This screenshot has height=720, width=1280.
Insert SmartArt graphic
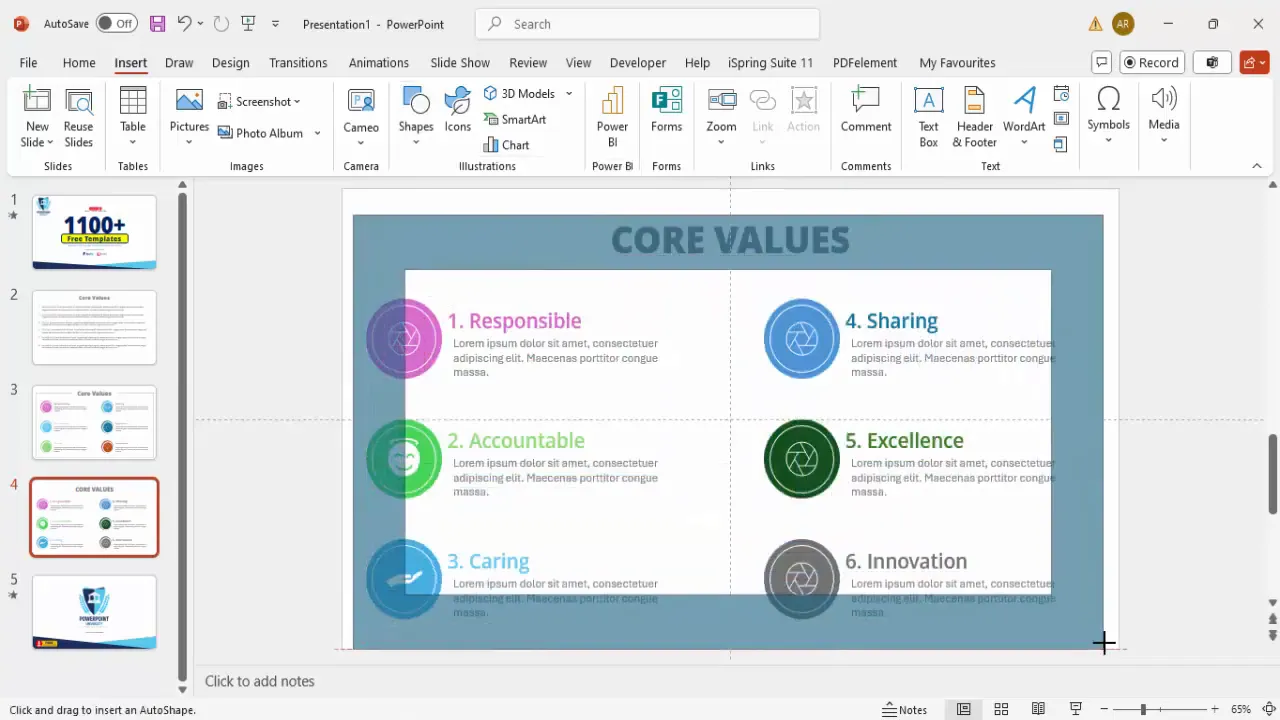point(515,119)
